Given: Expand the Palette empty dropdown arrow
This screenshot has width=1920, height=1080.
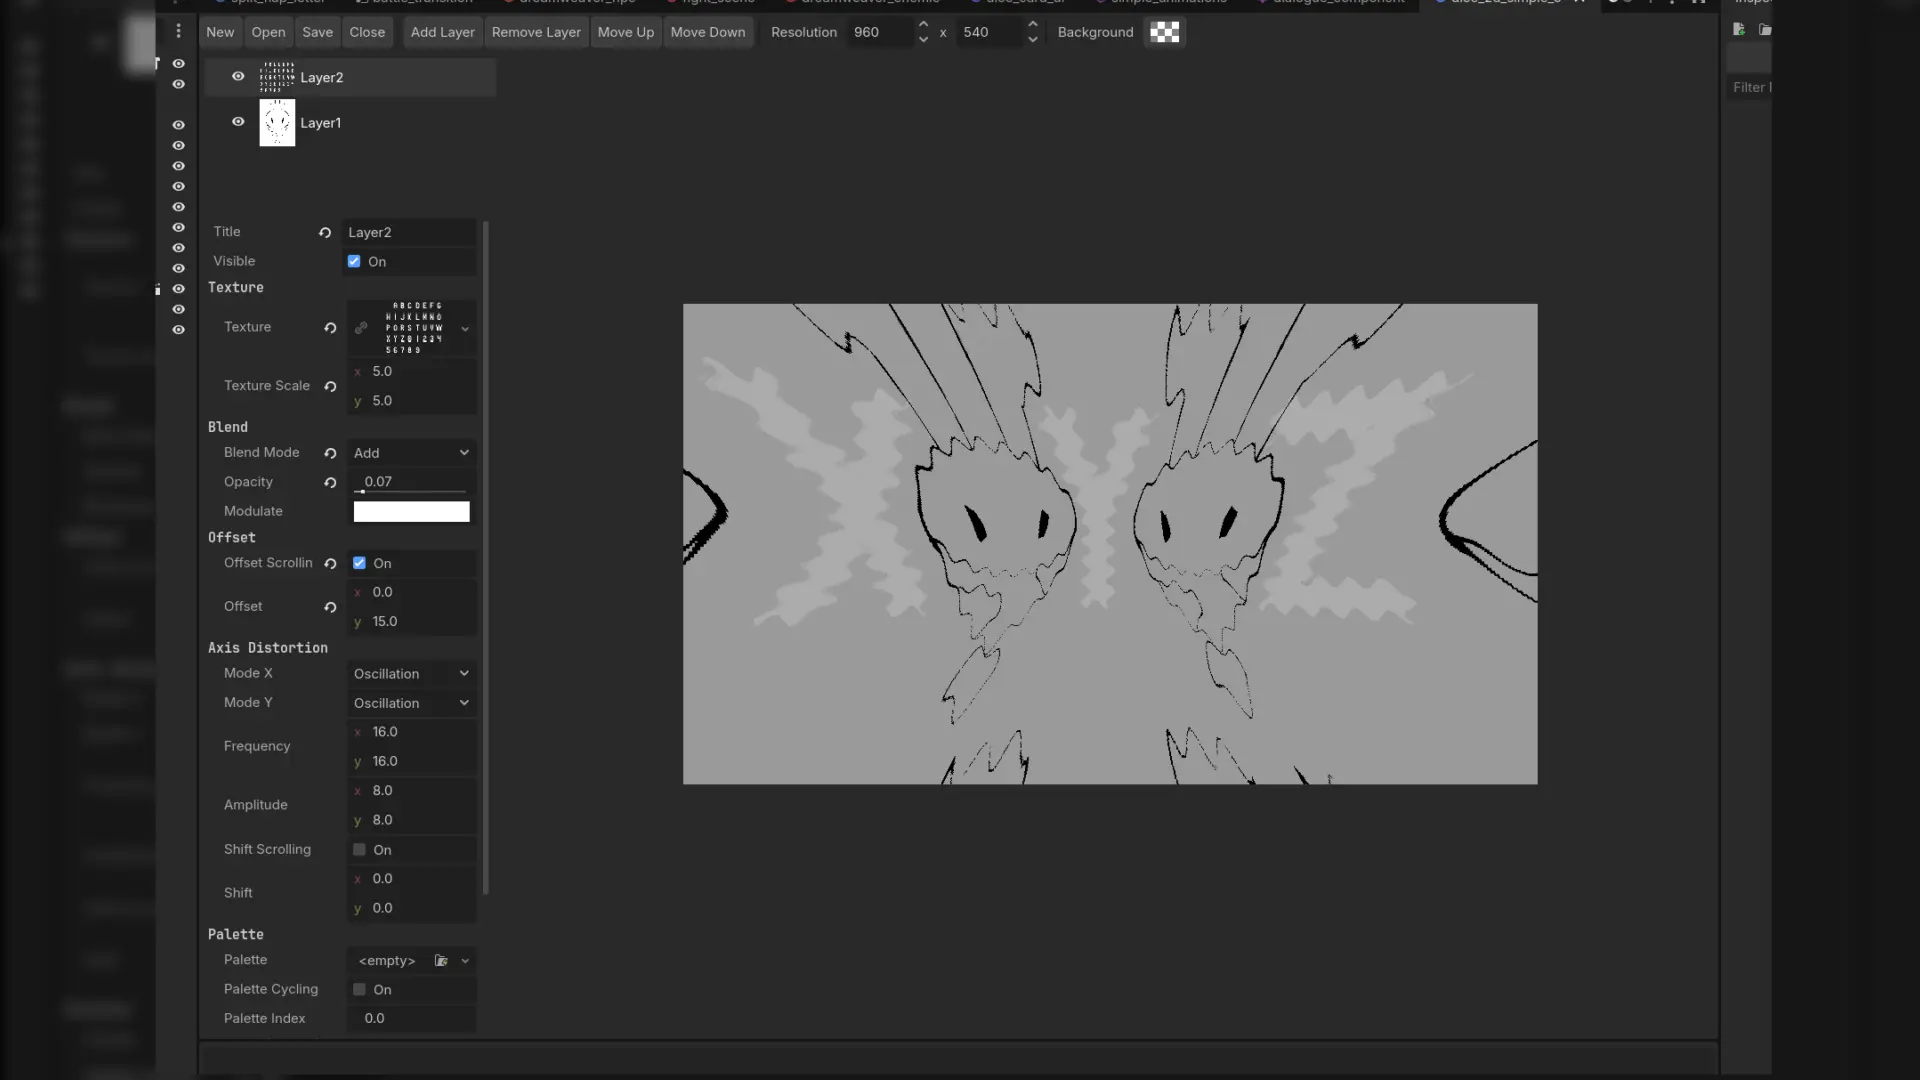Looking at the screenshot, I should [x=465, y=961].
